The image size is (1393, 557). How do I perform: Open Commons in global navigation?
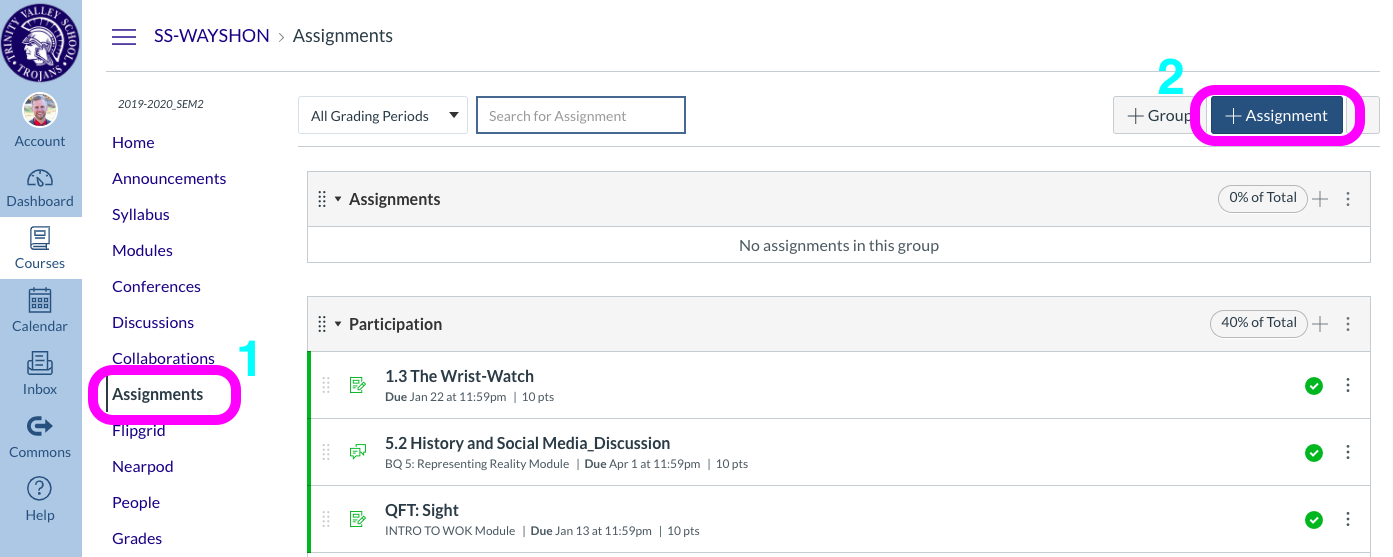coord(40,437)
